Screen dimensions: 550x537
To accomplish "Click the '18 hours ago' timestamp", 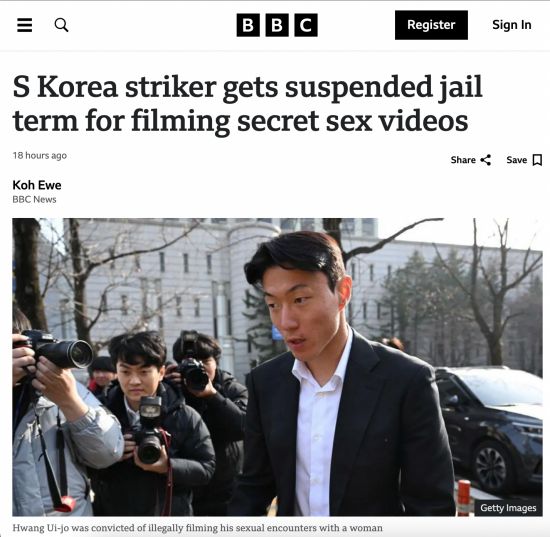I will [x=40, y=155].
